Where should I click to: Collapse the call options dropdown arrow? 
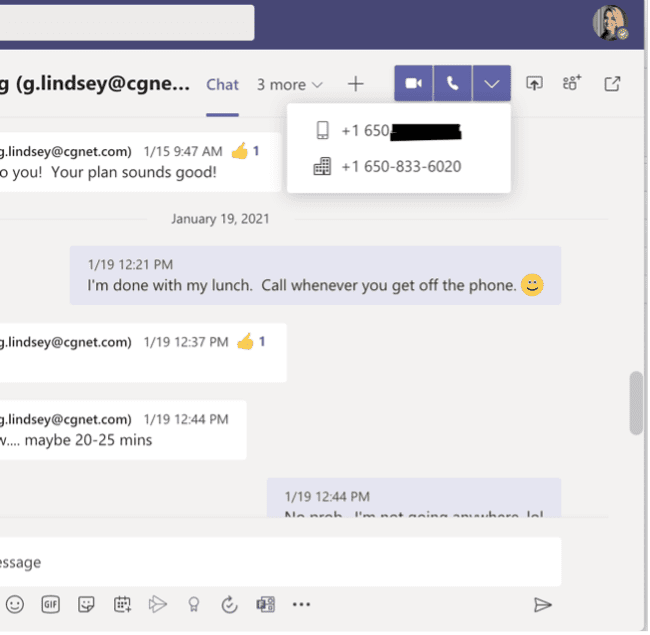pyautogui.click(x=491, y=84)
